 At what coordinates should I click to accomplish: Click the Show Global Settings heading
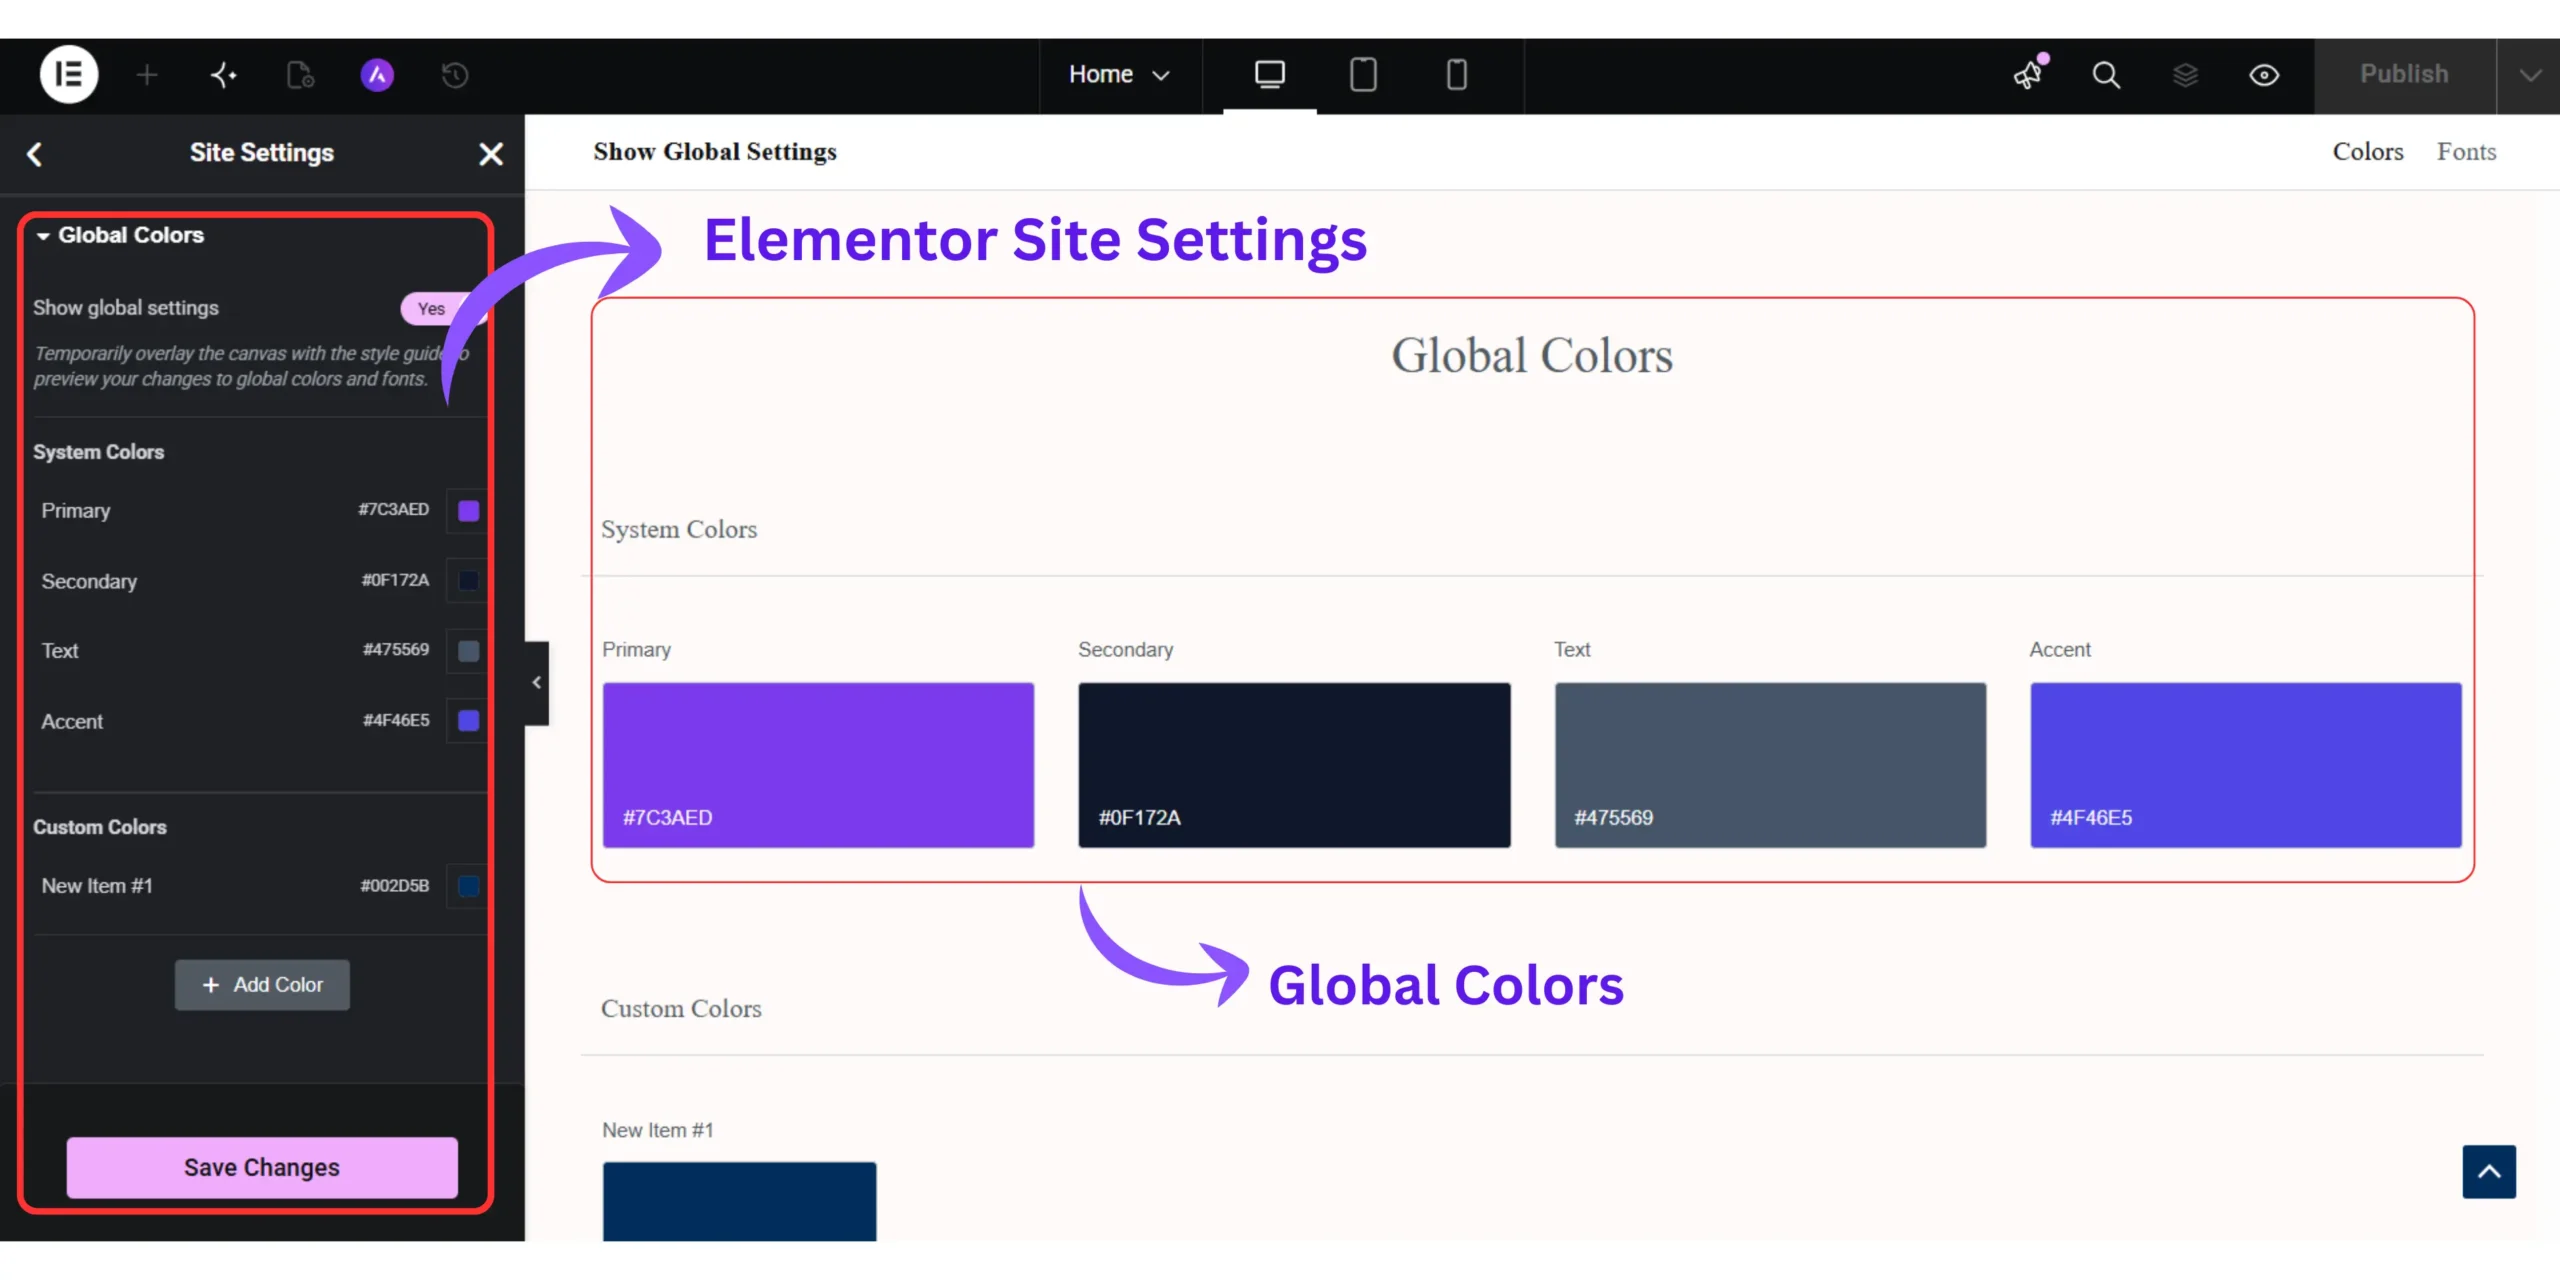[715, 152]
